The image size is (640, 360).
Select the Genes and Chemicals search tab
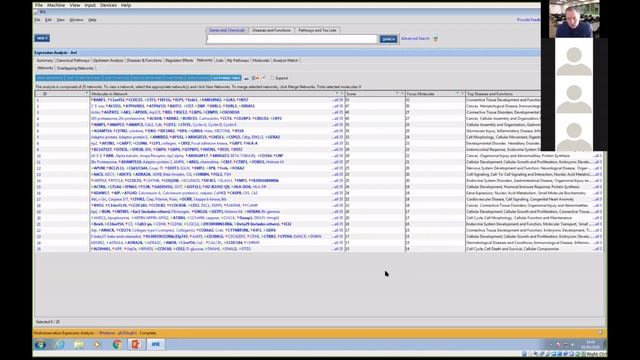coord(227,30)
